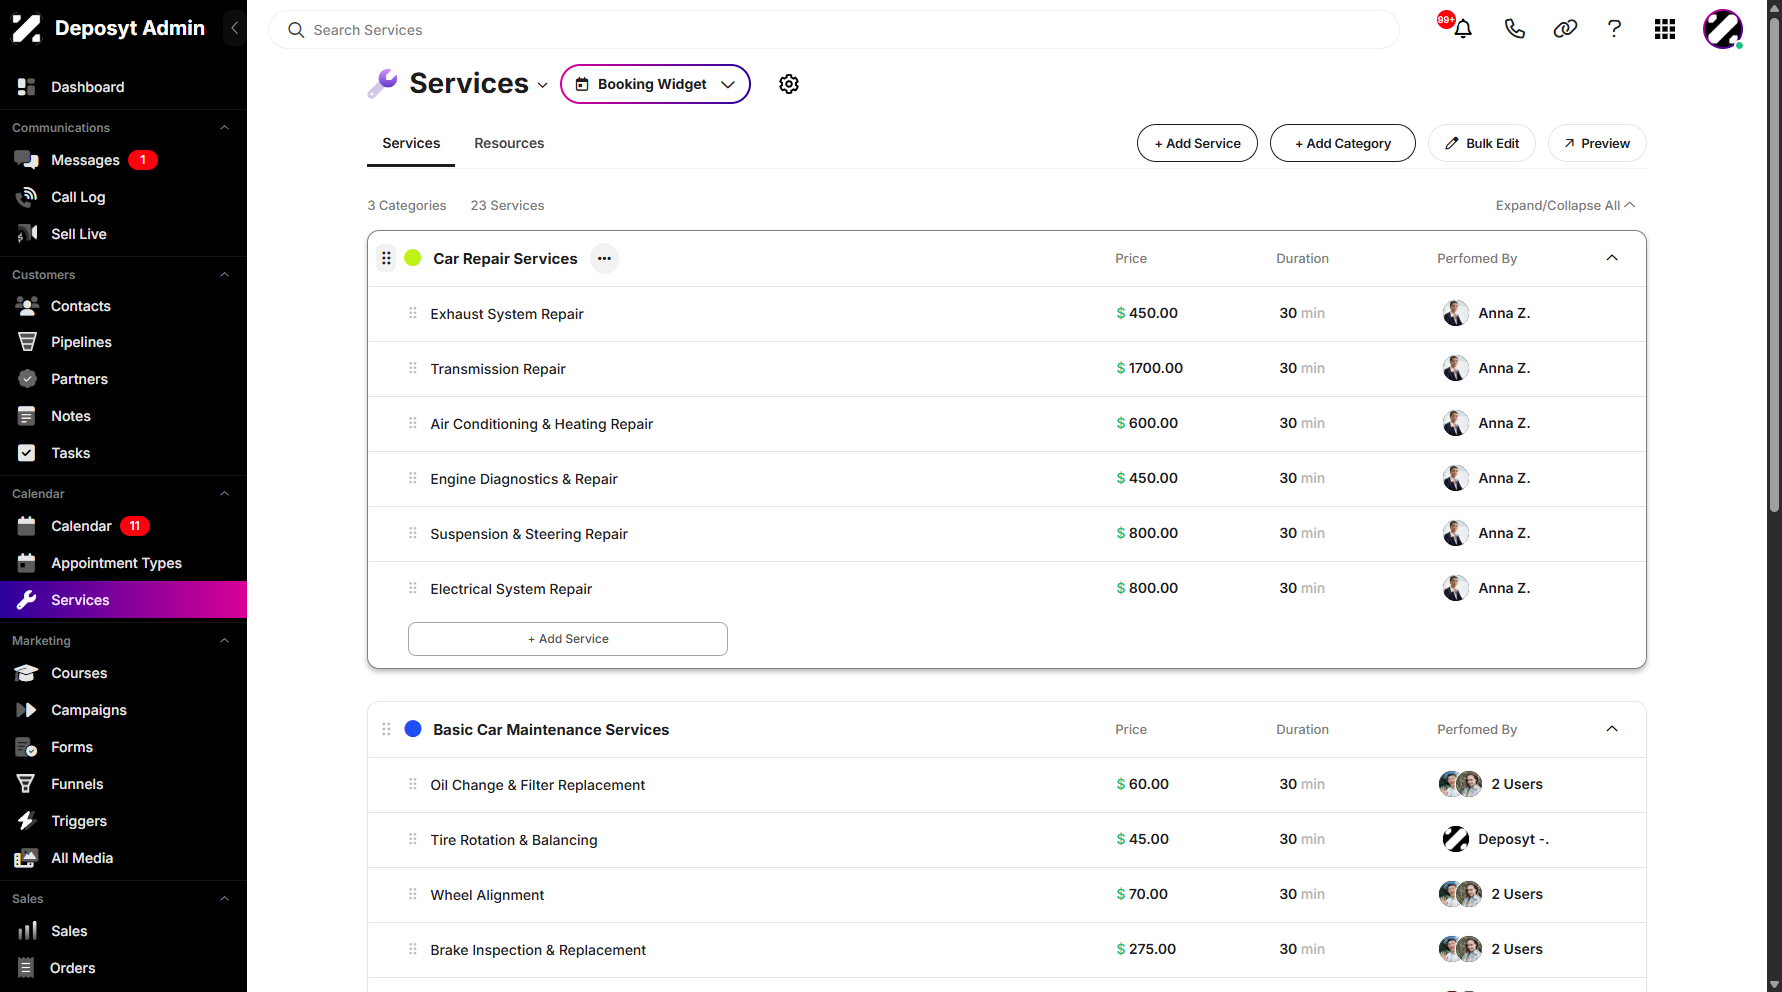Open Booking Widget dropdown

point(655,84)
